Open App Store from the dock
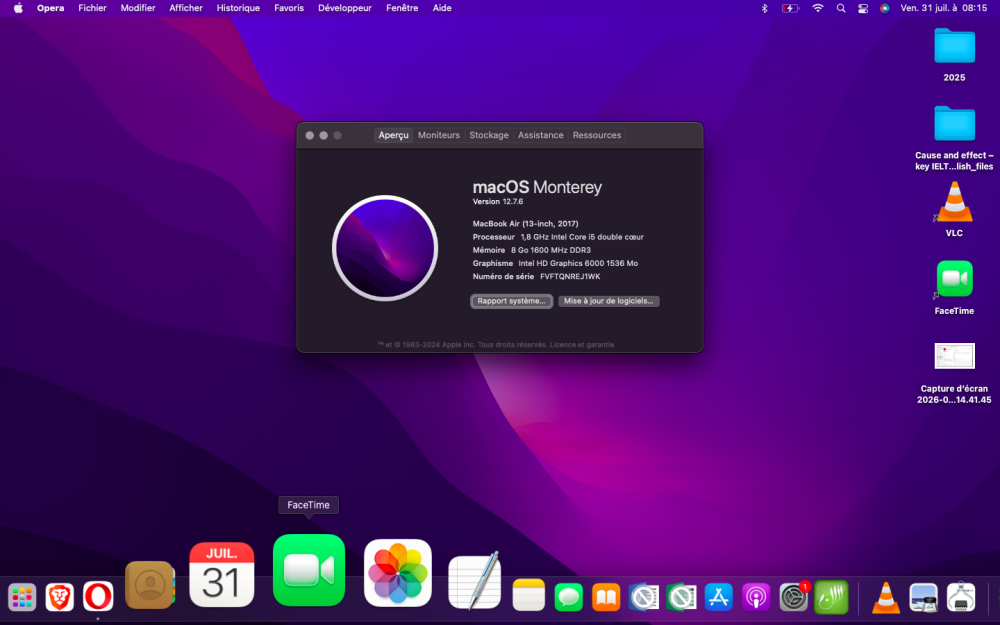1000x625 pixels. [718, 597]
